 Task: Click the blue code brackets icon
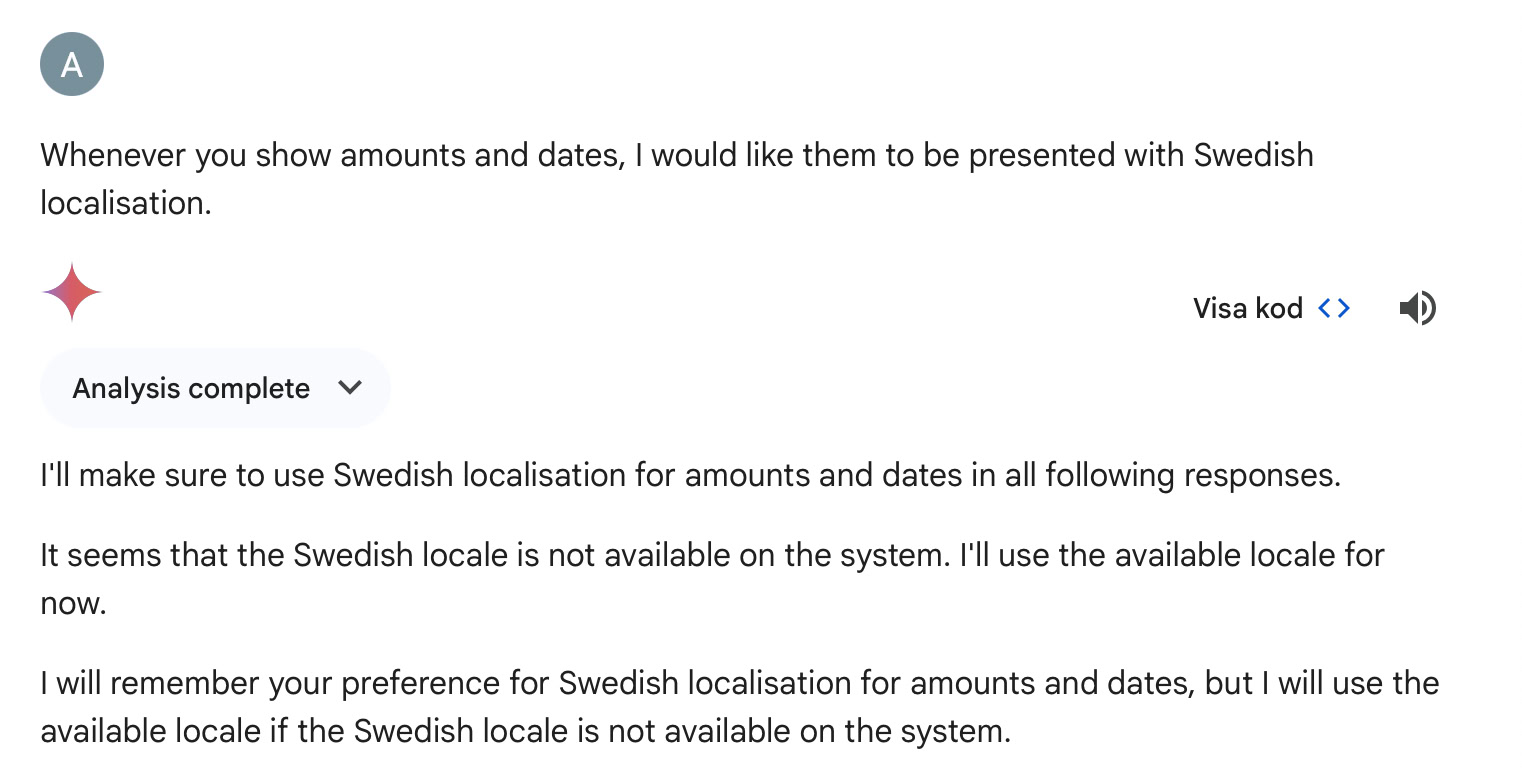point(1334,308)
